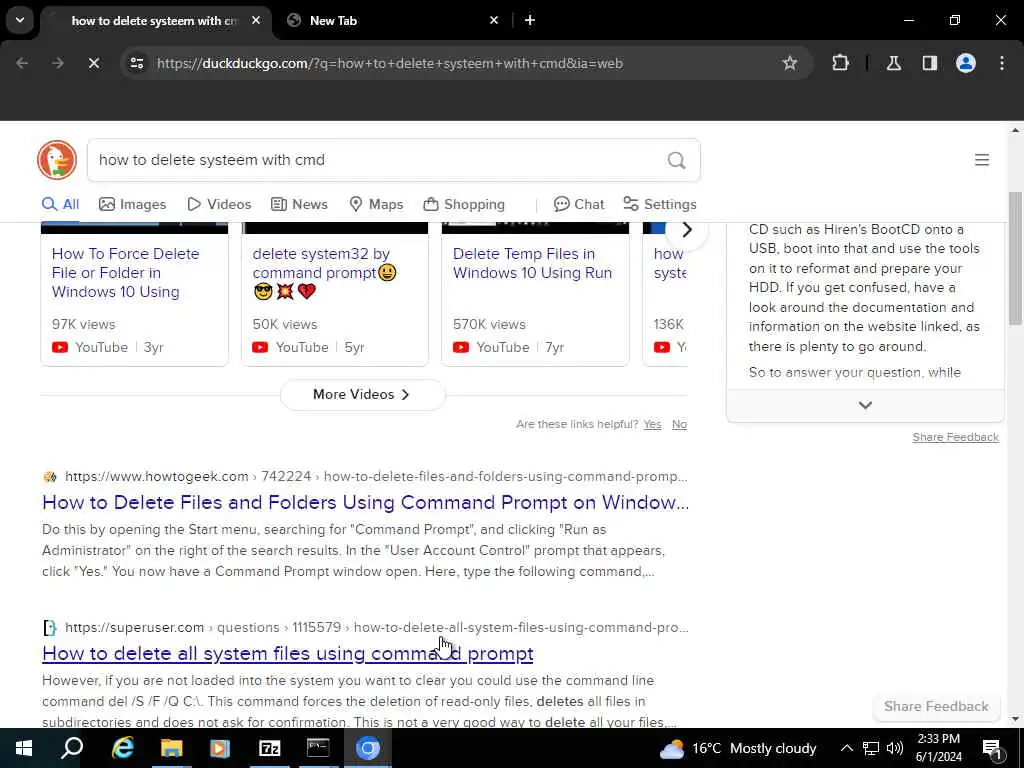Viewport: 1024px width, 768px height.
Task: Open the Extensions puzzle icon
Action: (840, 63)
